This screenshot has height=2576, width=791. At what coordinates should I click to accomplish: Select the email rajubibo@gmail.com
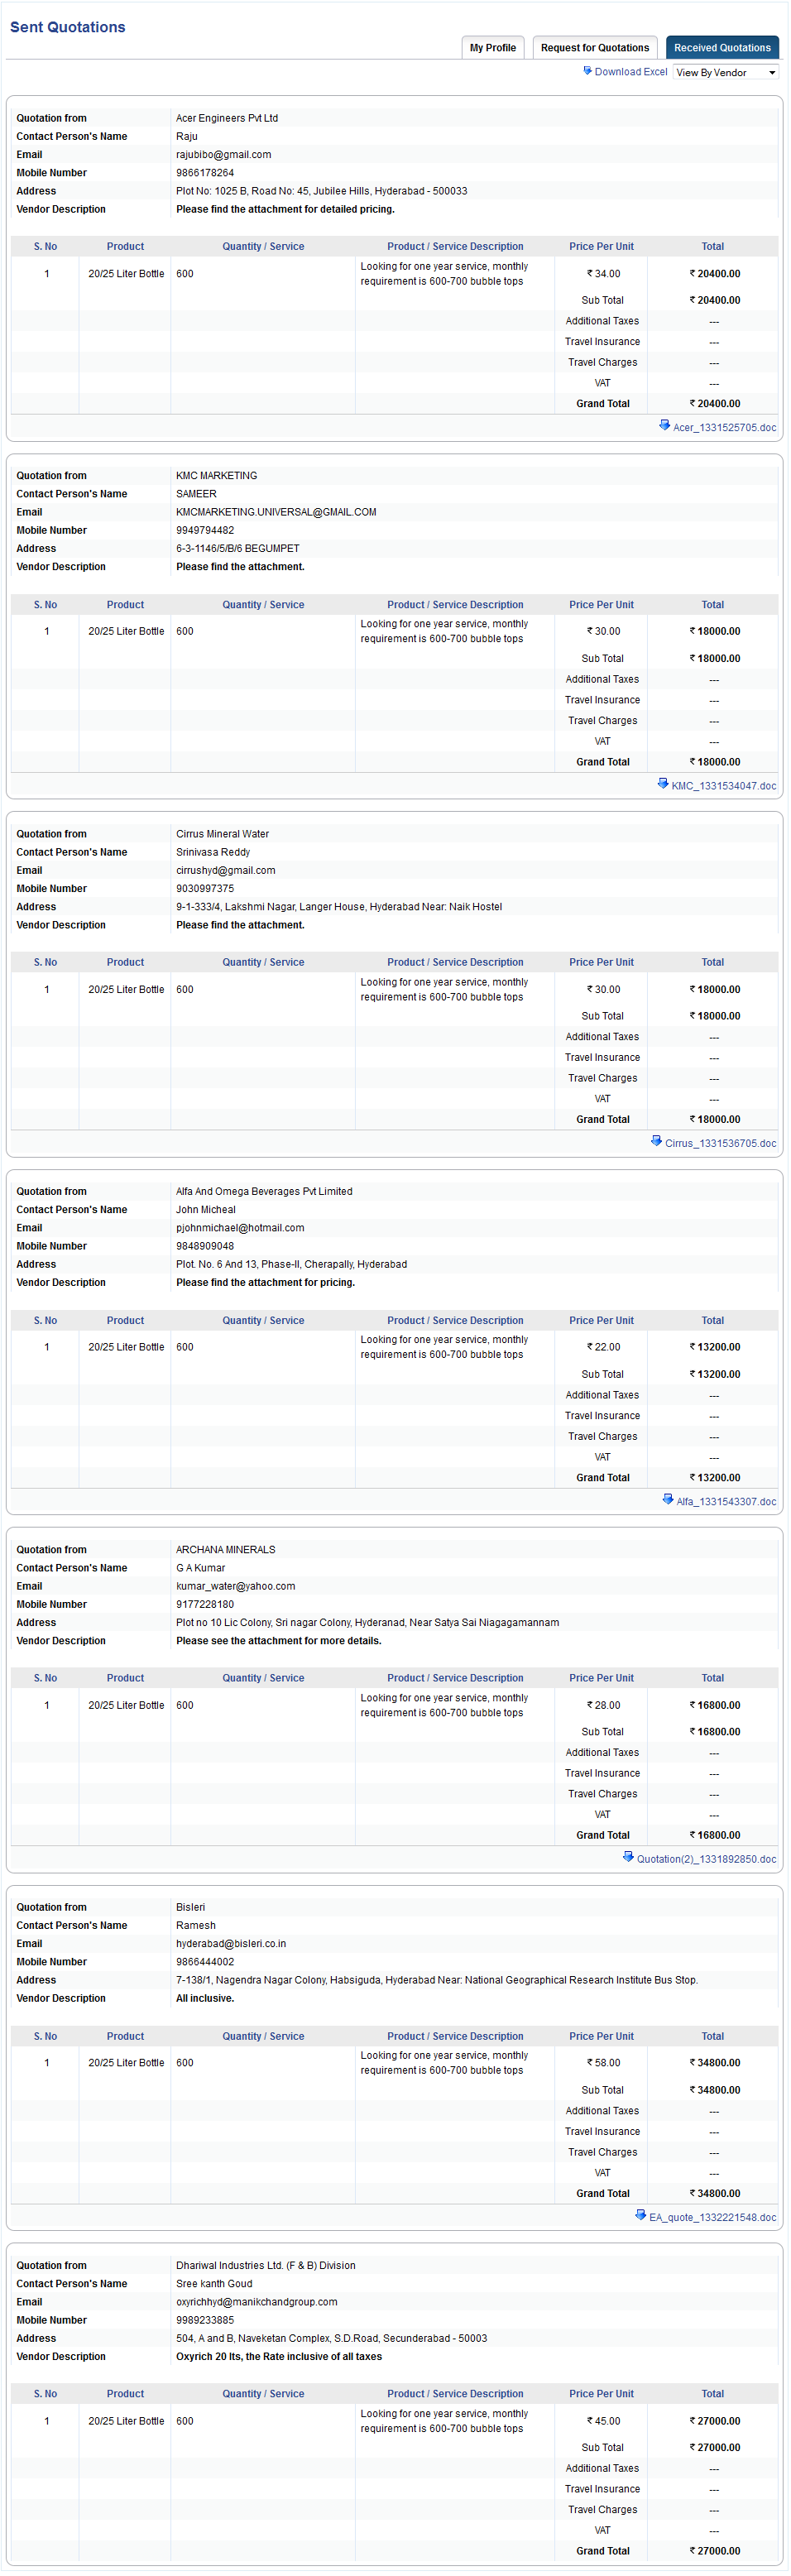coord(223,155)
